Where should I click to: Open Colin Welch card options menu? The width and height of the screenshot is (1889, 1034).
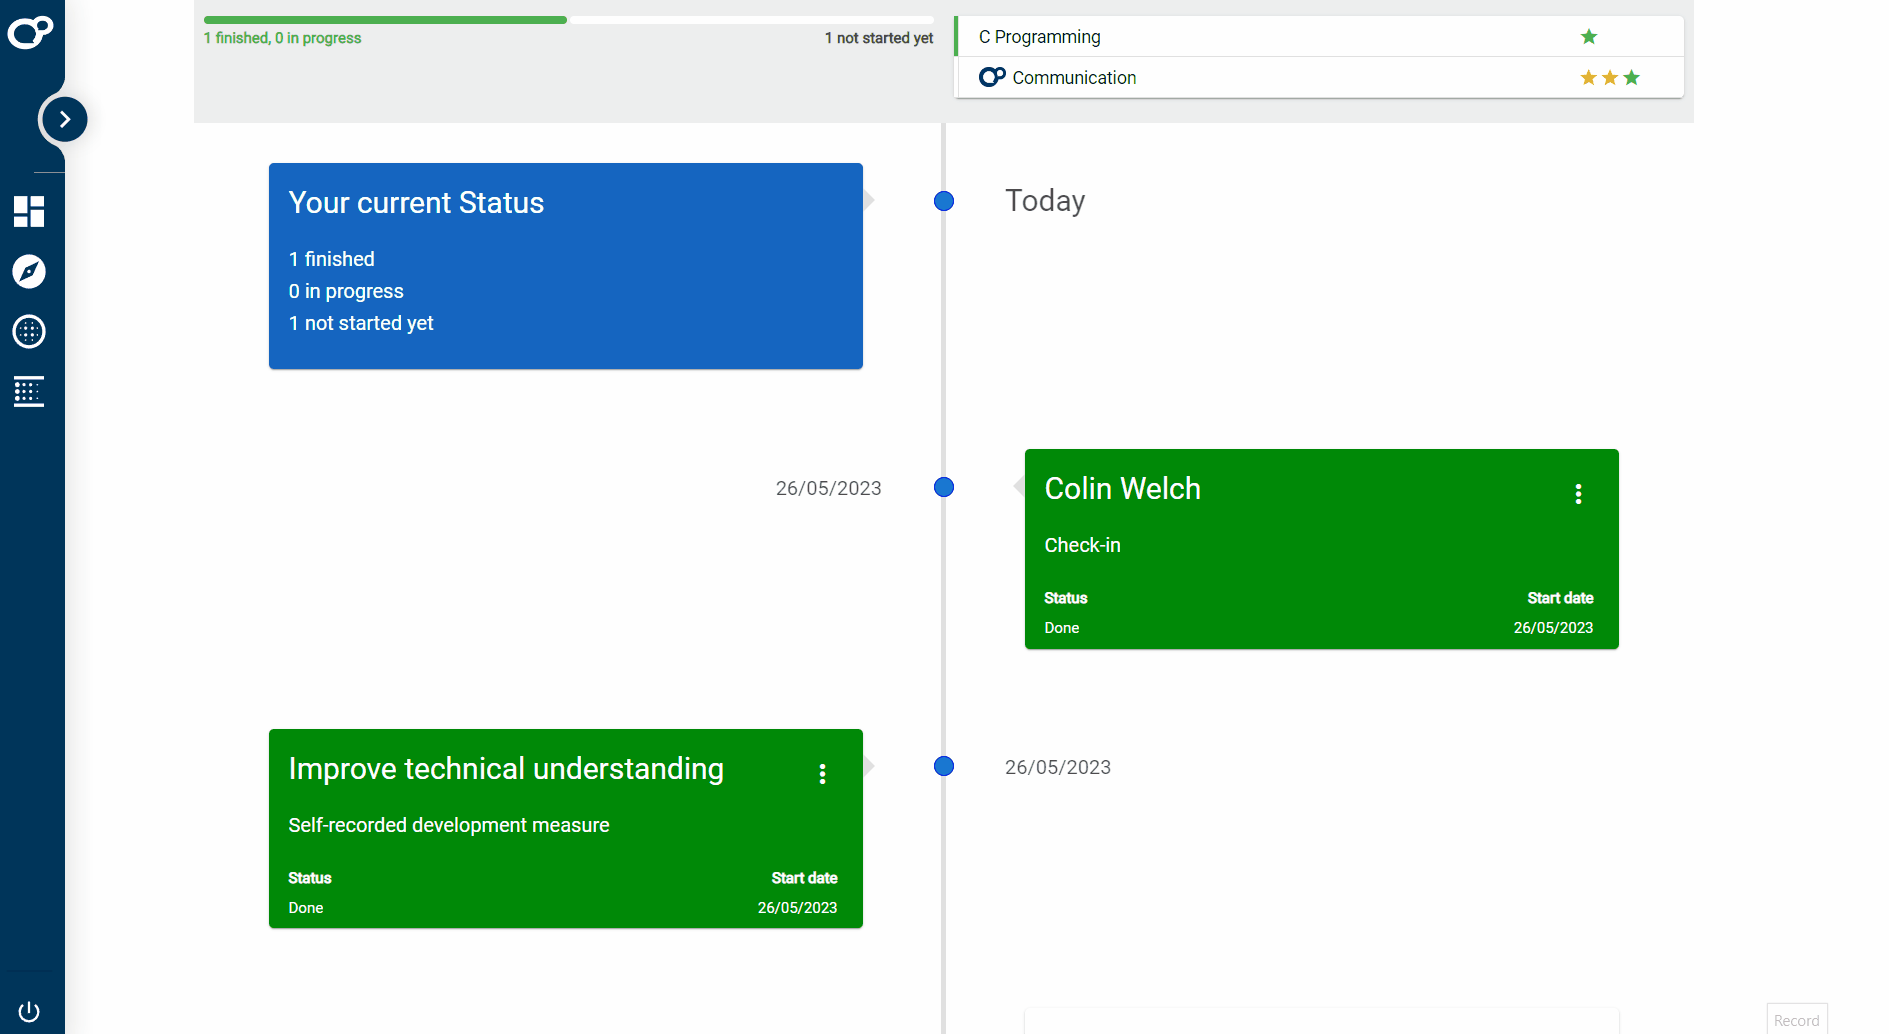pos(1578,494)
